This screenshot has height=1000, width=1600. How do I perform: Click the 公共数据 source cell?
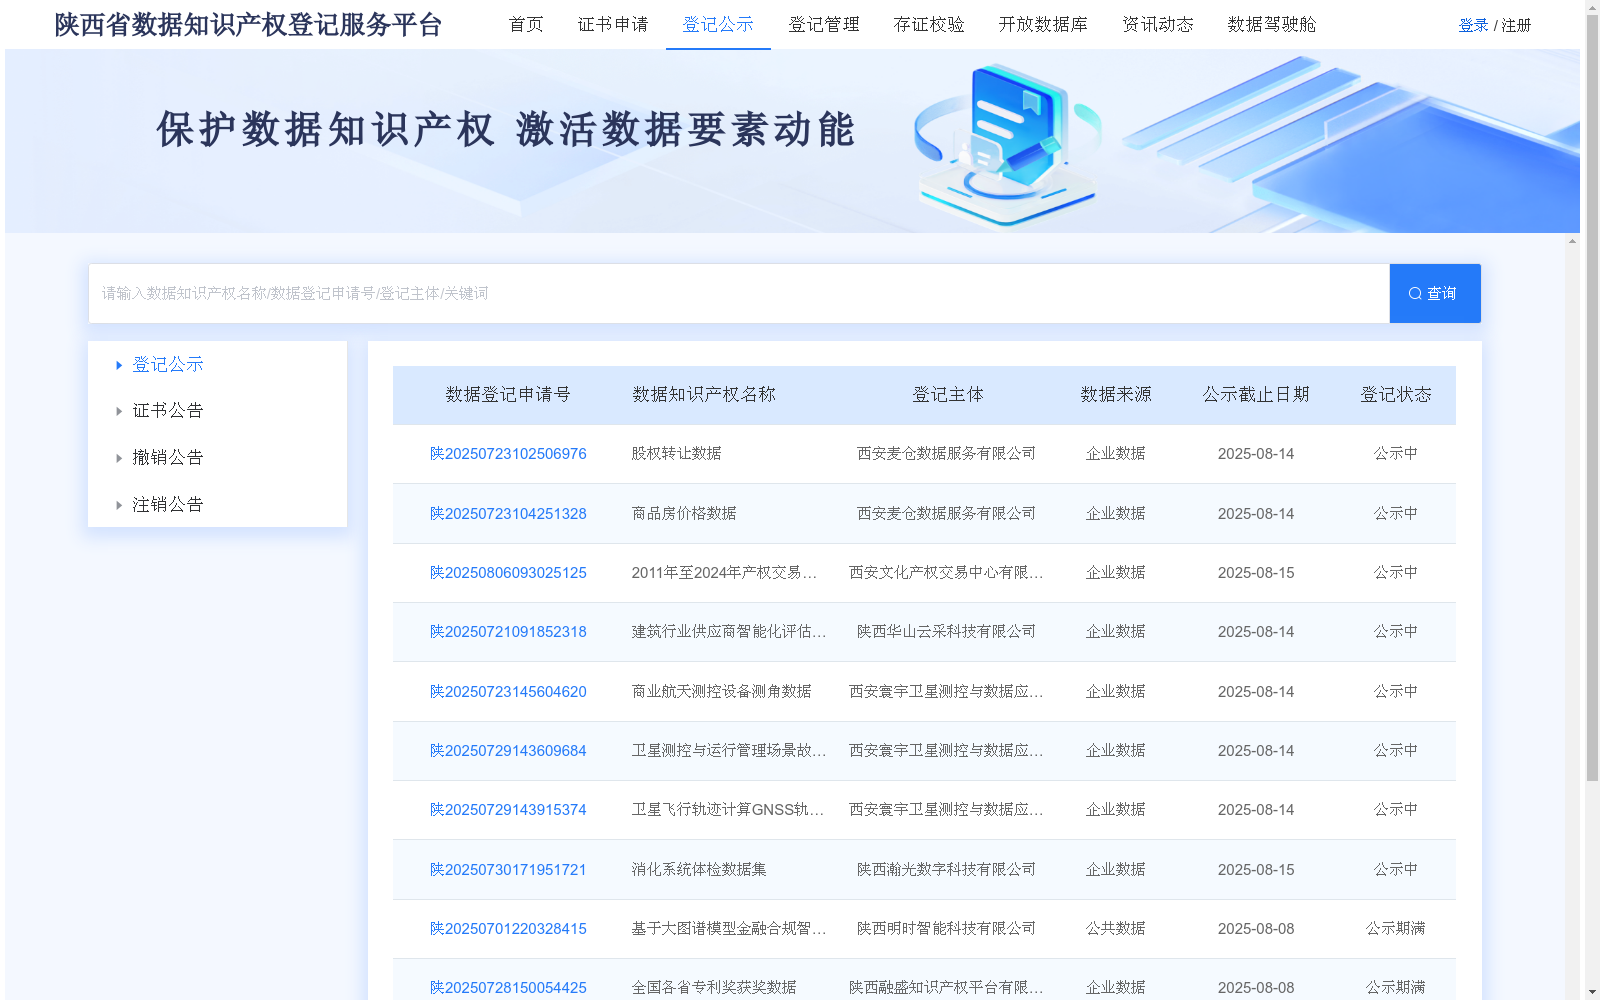click(x=1116, y=929)
